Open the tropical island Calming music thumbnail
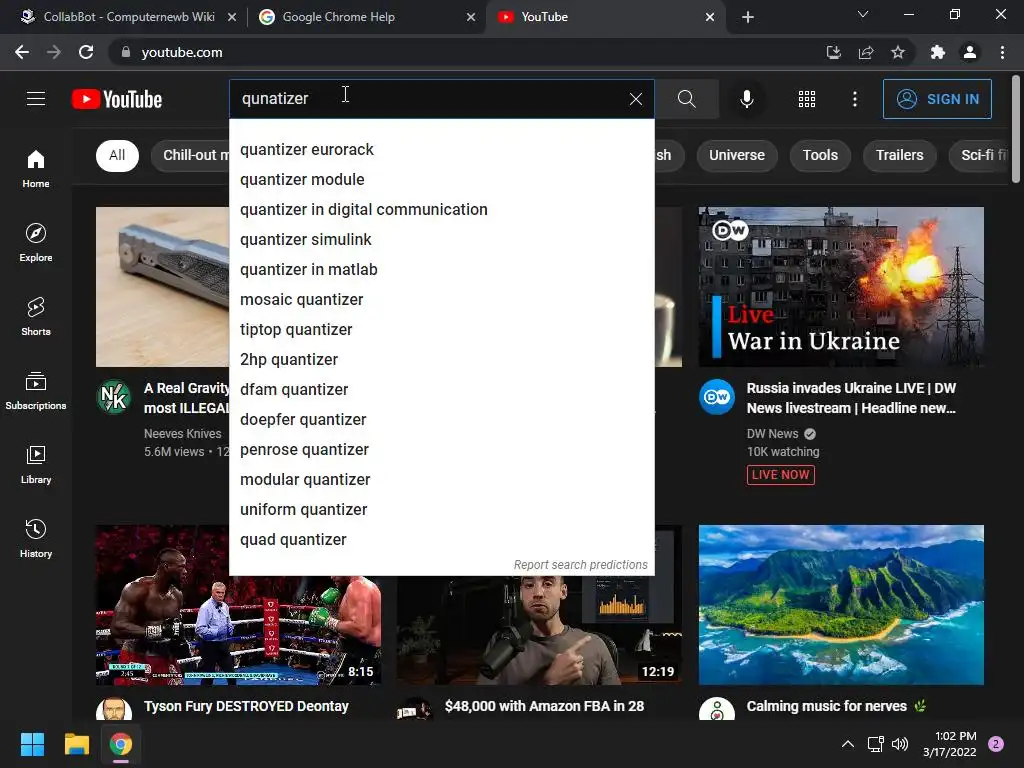This screenshot has height=768, width=1024. point(841,605)
